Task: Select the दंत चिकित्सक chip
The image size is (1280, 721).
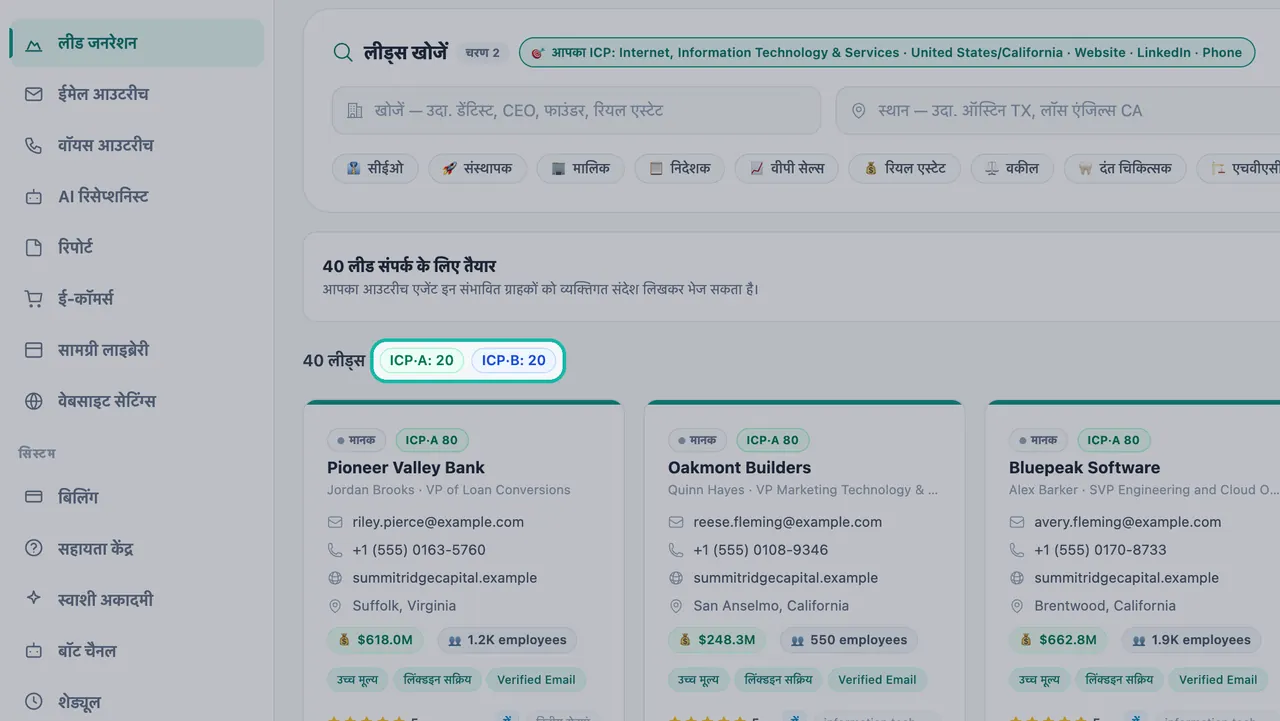Action: click(1125, 168)
